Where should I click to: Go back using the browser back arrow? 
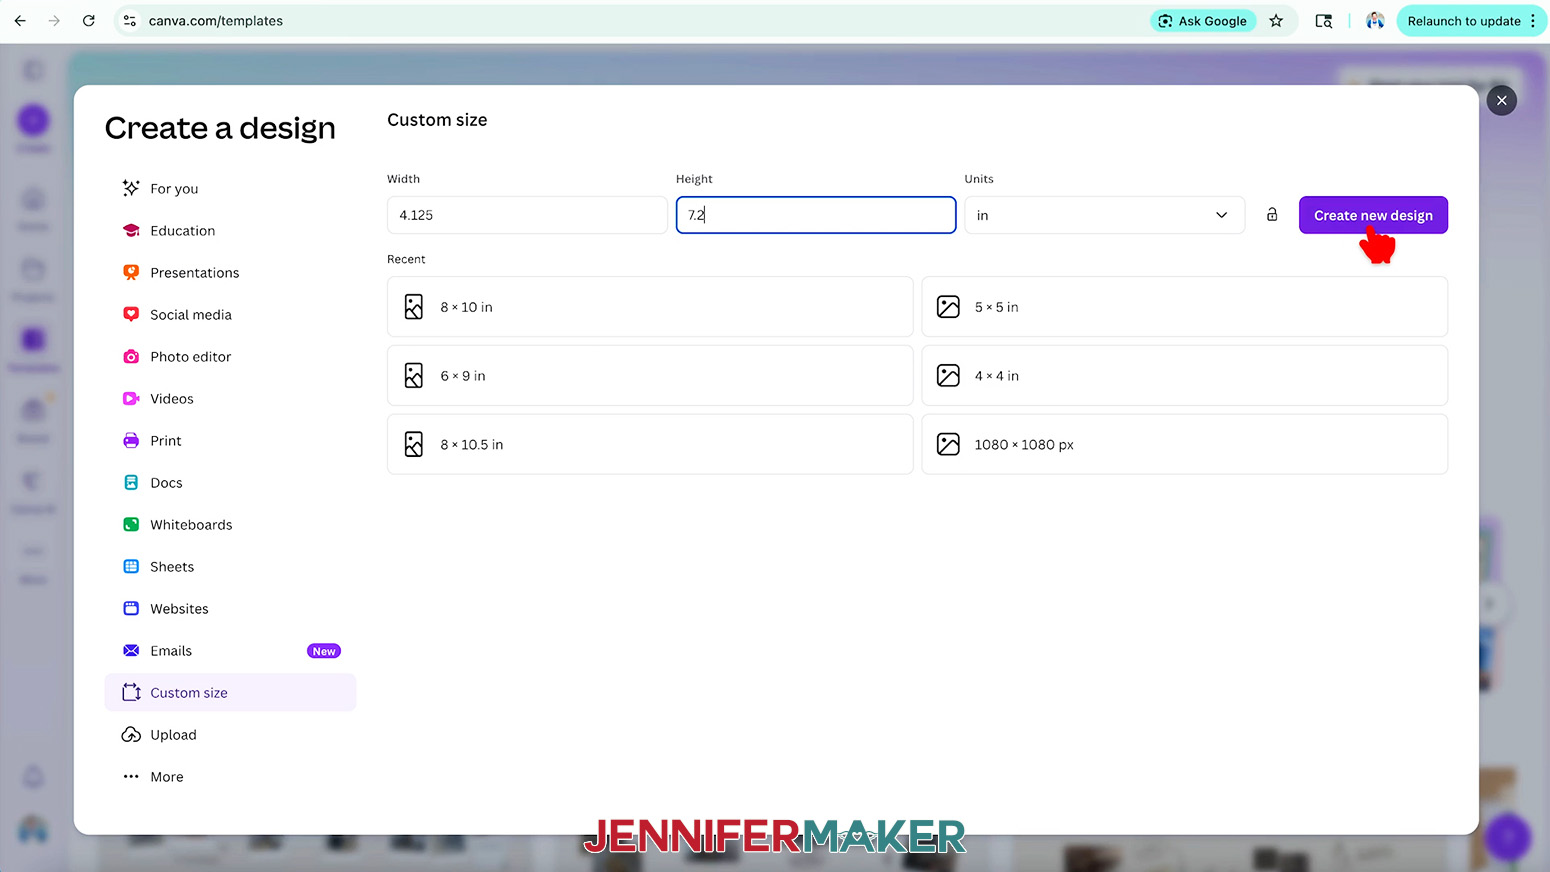[20, 21]
